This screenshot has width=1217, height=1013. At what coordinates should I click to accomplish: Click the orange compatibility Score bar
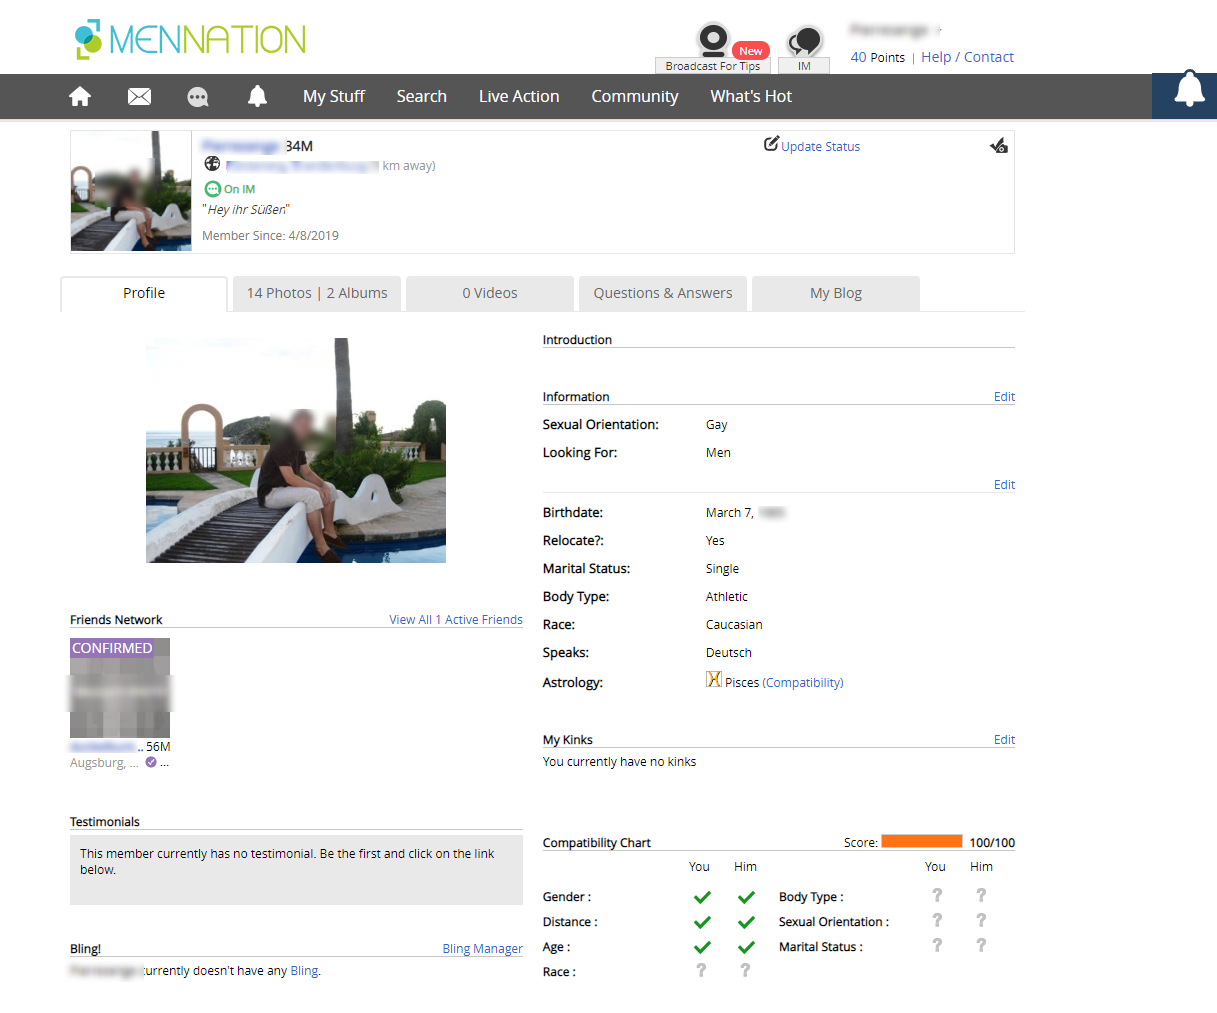(922, 842)
